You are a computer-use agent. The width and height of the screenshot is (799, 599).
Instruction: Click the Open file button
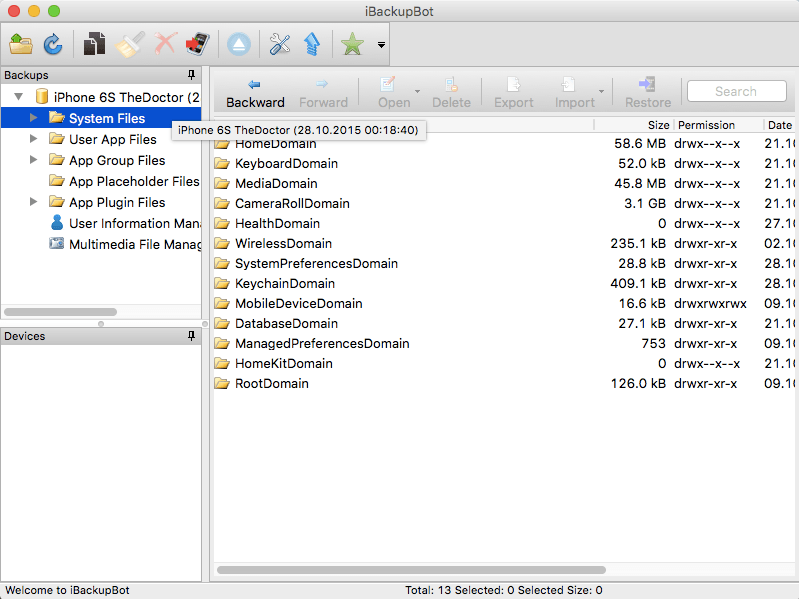393,93
